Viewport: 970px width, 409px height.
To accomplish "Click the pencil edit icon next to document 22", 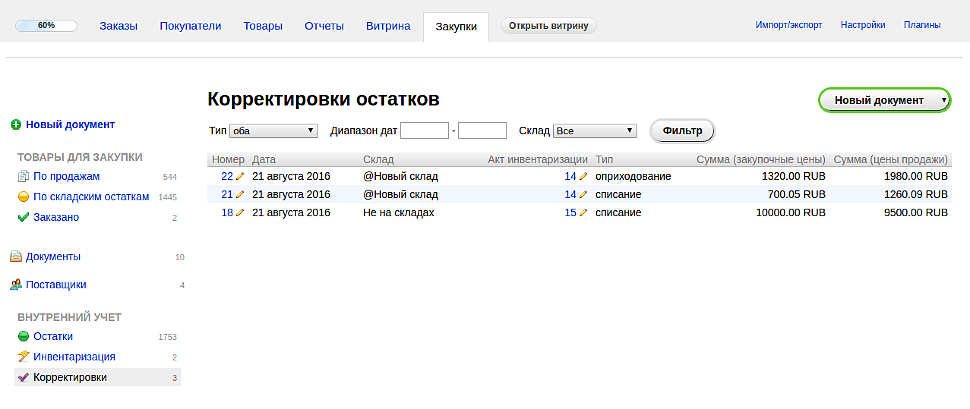I will point(240,176).
